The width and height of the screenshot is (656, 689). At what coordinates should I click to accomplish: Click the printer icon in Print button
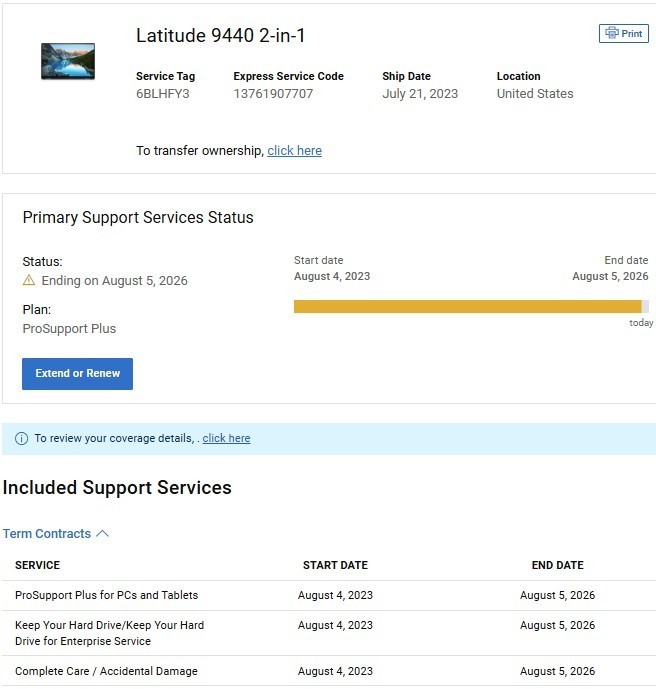point(612,33)
